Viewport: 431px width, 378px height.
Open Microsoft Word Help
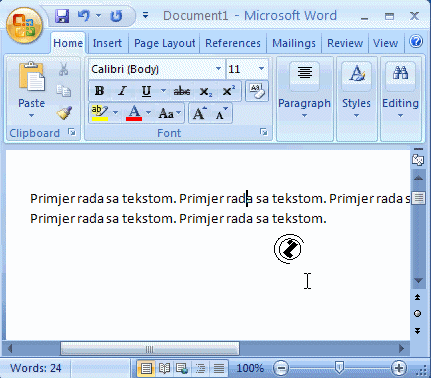tap(416, 42)
